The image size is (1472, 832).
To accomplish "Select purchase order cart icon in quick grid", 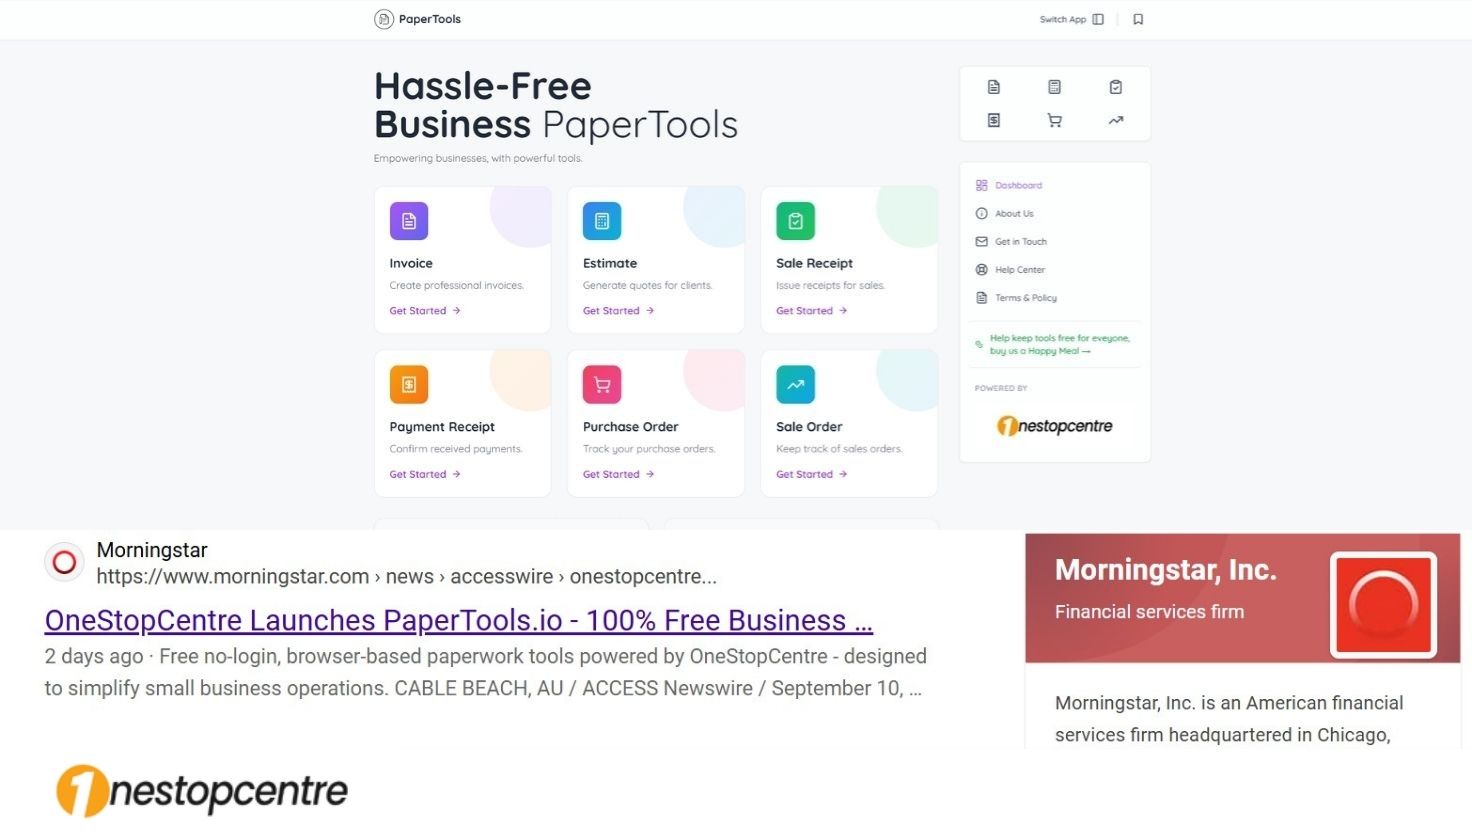I will click(1054, 120).
